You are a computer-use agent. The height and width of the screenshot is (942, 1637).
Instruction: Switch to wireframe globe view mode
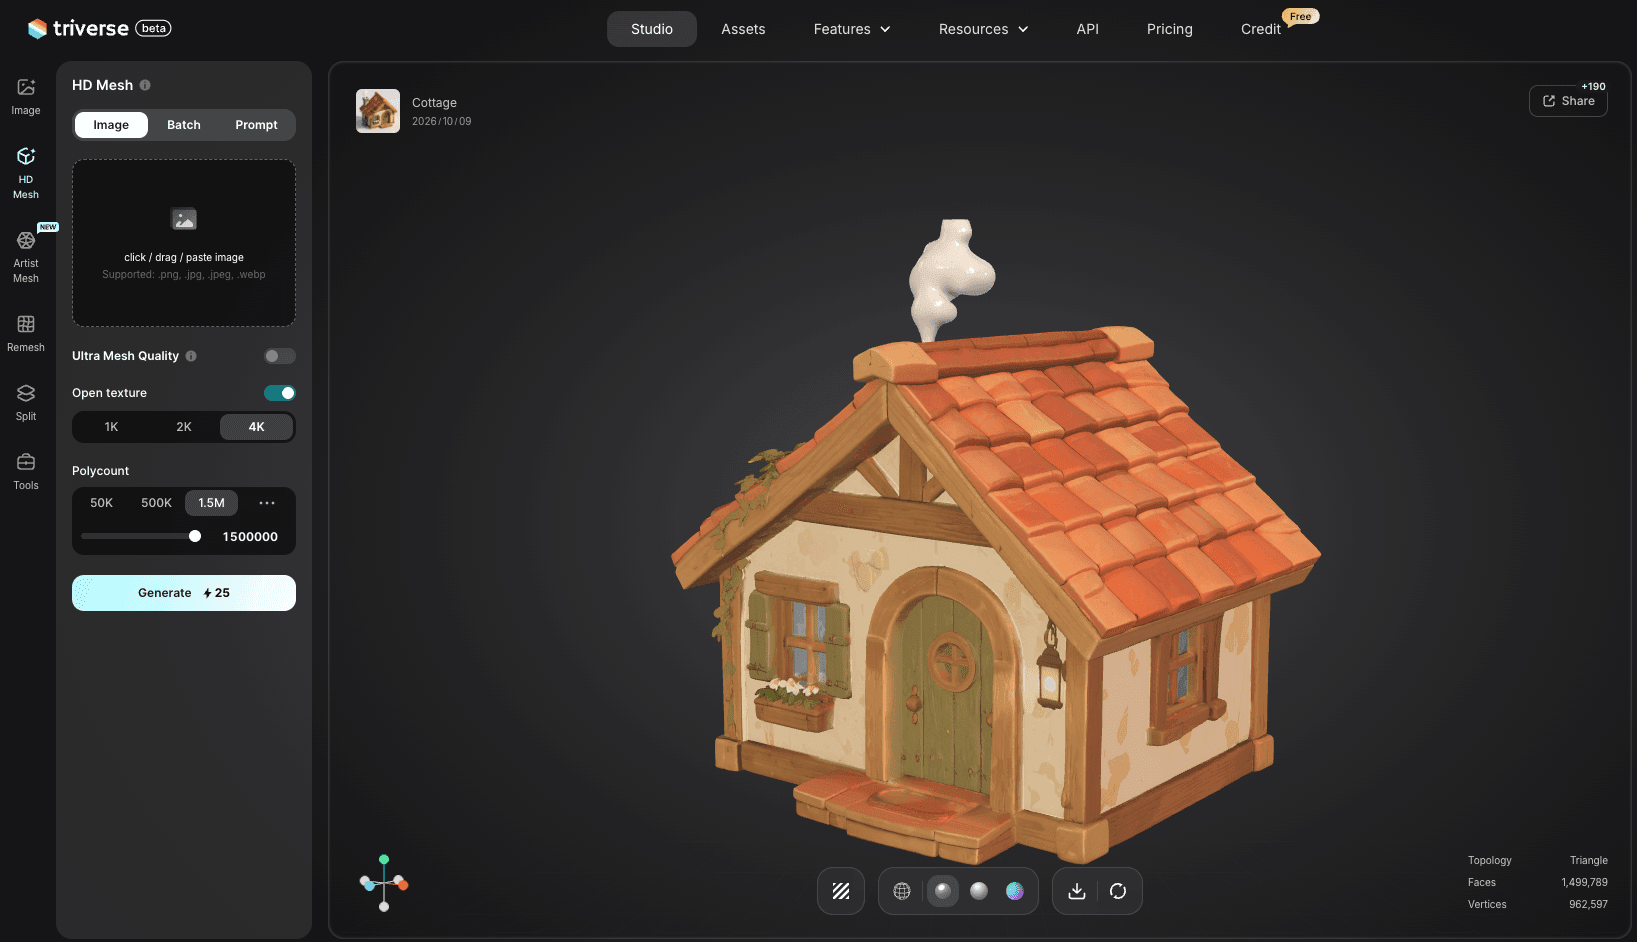[x=902, y=891]
